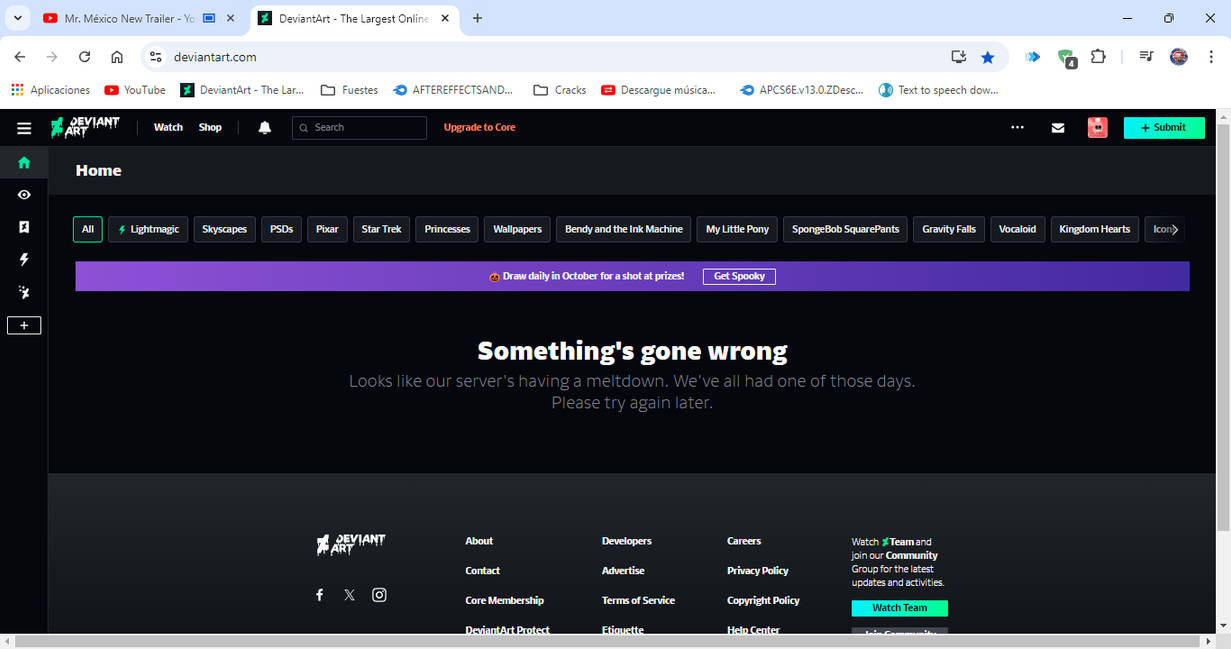This screenshot has height=649, width=1231.
Task: Click the plus box in the sidebar
Action: click(x=24, y=325)
